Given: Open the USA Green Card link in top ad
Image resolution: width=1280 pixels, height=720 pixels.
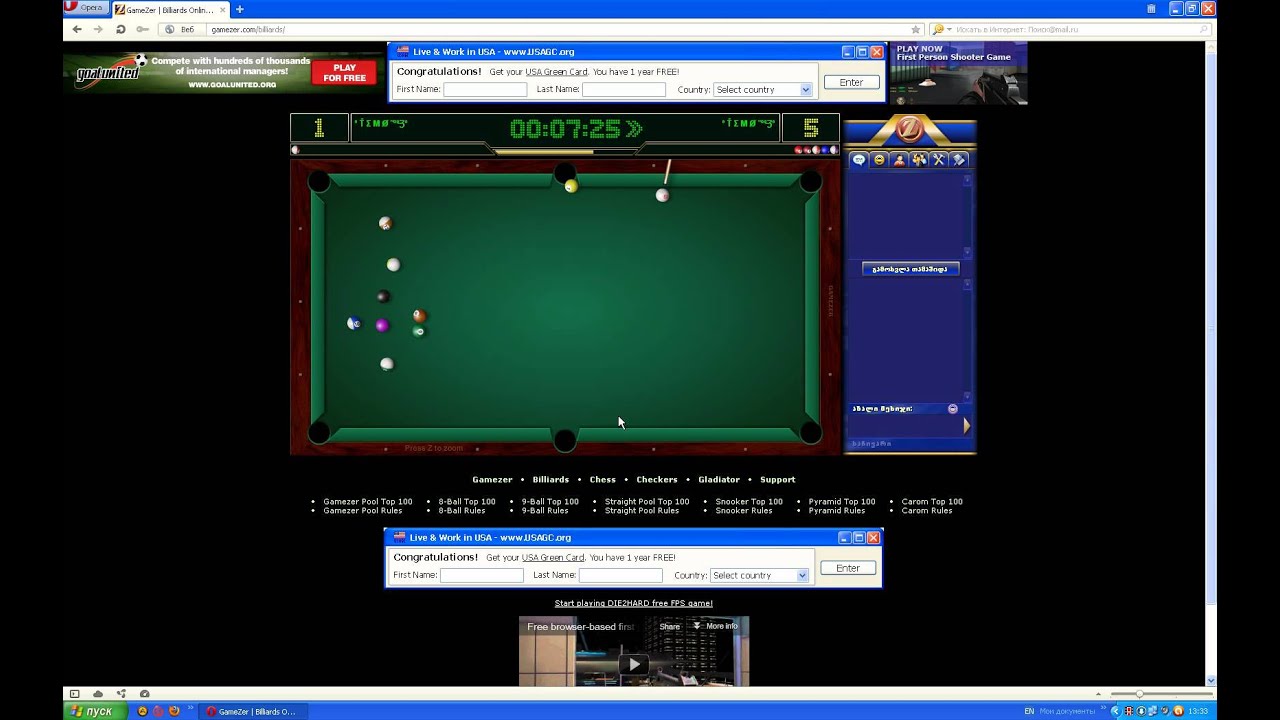Looking at the screenshot, I should (557, 72).
